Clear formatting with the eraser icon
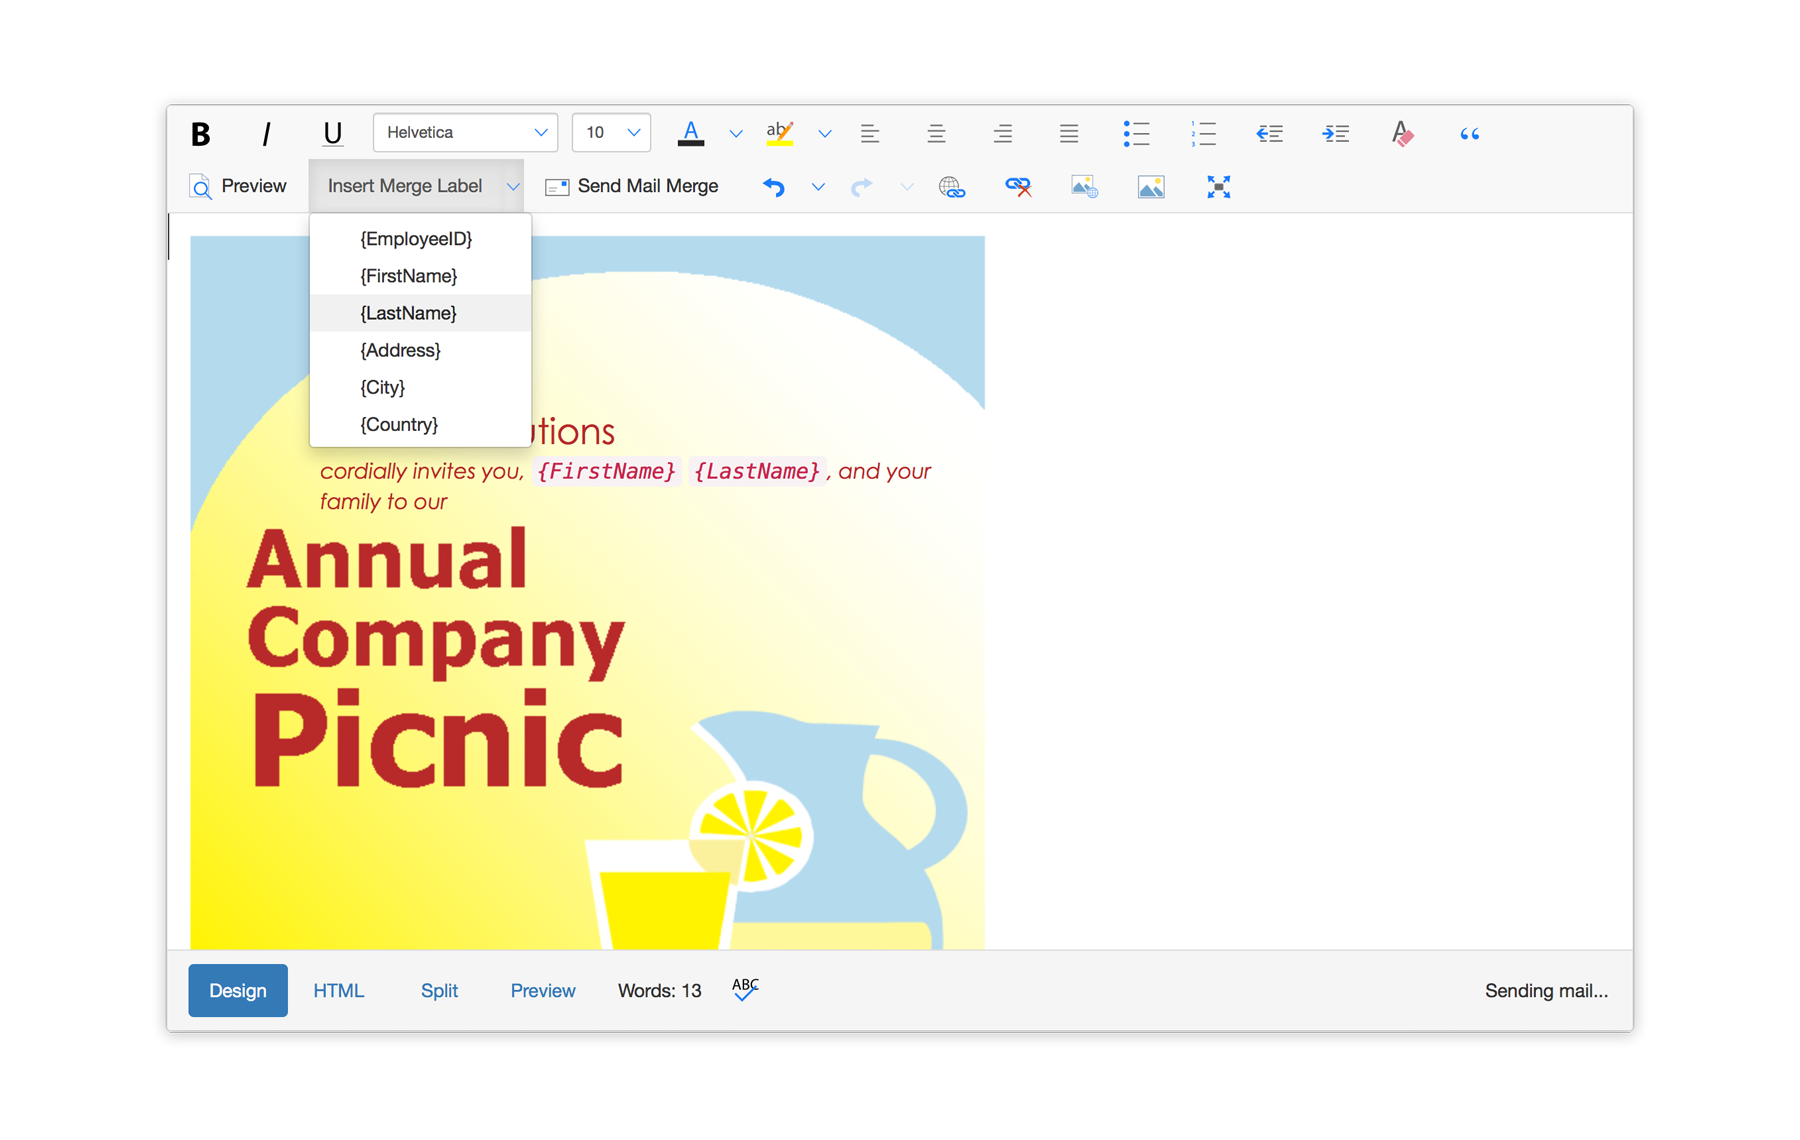1800x1140 pixels. click(1402, 133)
